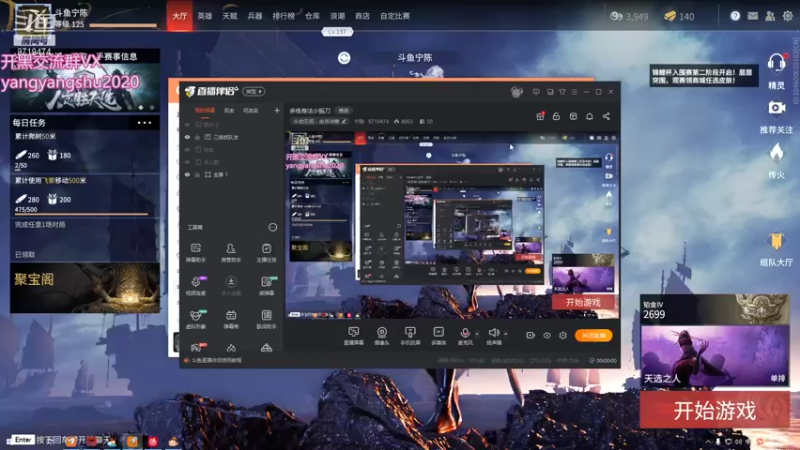Open the 弹幕助手 tool in the toolbox

pos(196,253)
